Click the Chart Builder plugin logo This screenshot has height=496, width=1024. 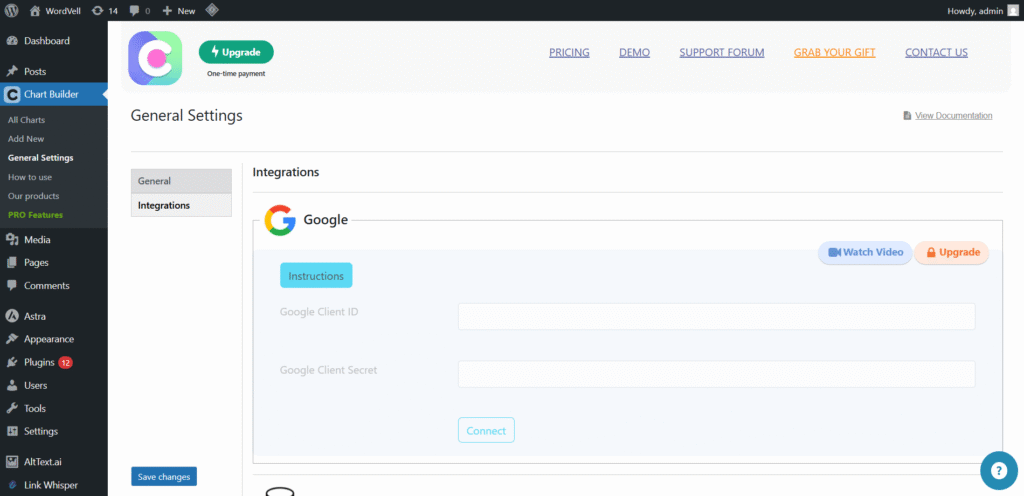click(x=155, y=58)
